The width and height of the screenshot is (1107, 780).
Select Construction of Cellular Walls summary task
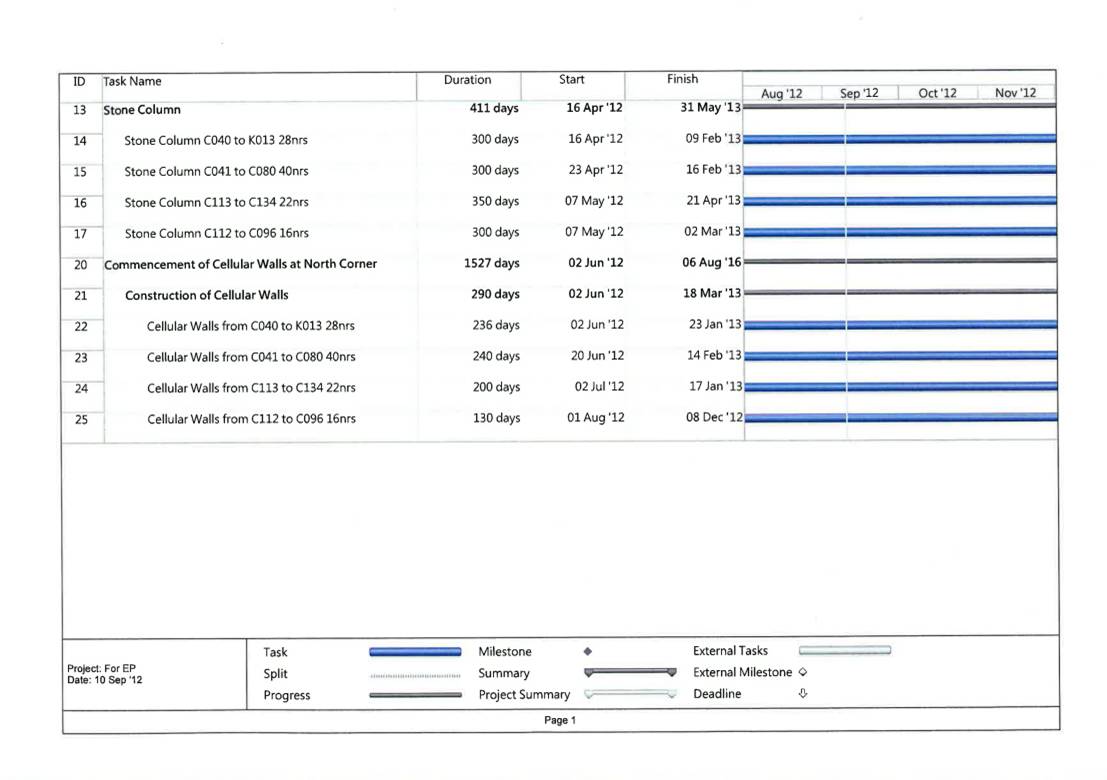[207, 295]
